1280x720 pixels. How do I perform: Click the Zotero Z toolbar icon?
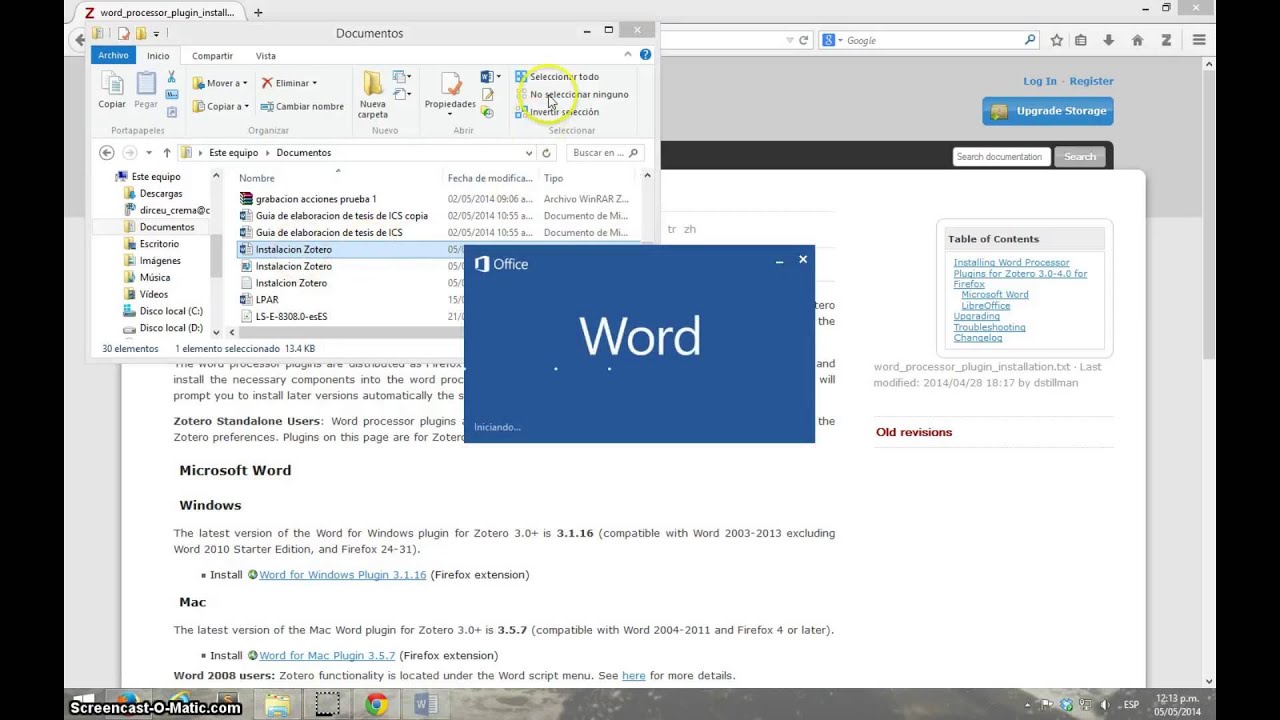tap(1166, 40)
